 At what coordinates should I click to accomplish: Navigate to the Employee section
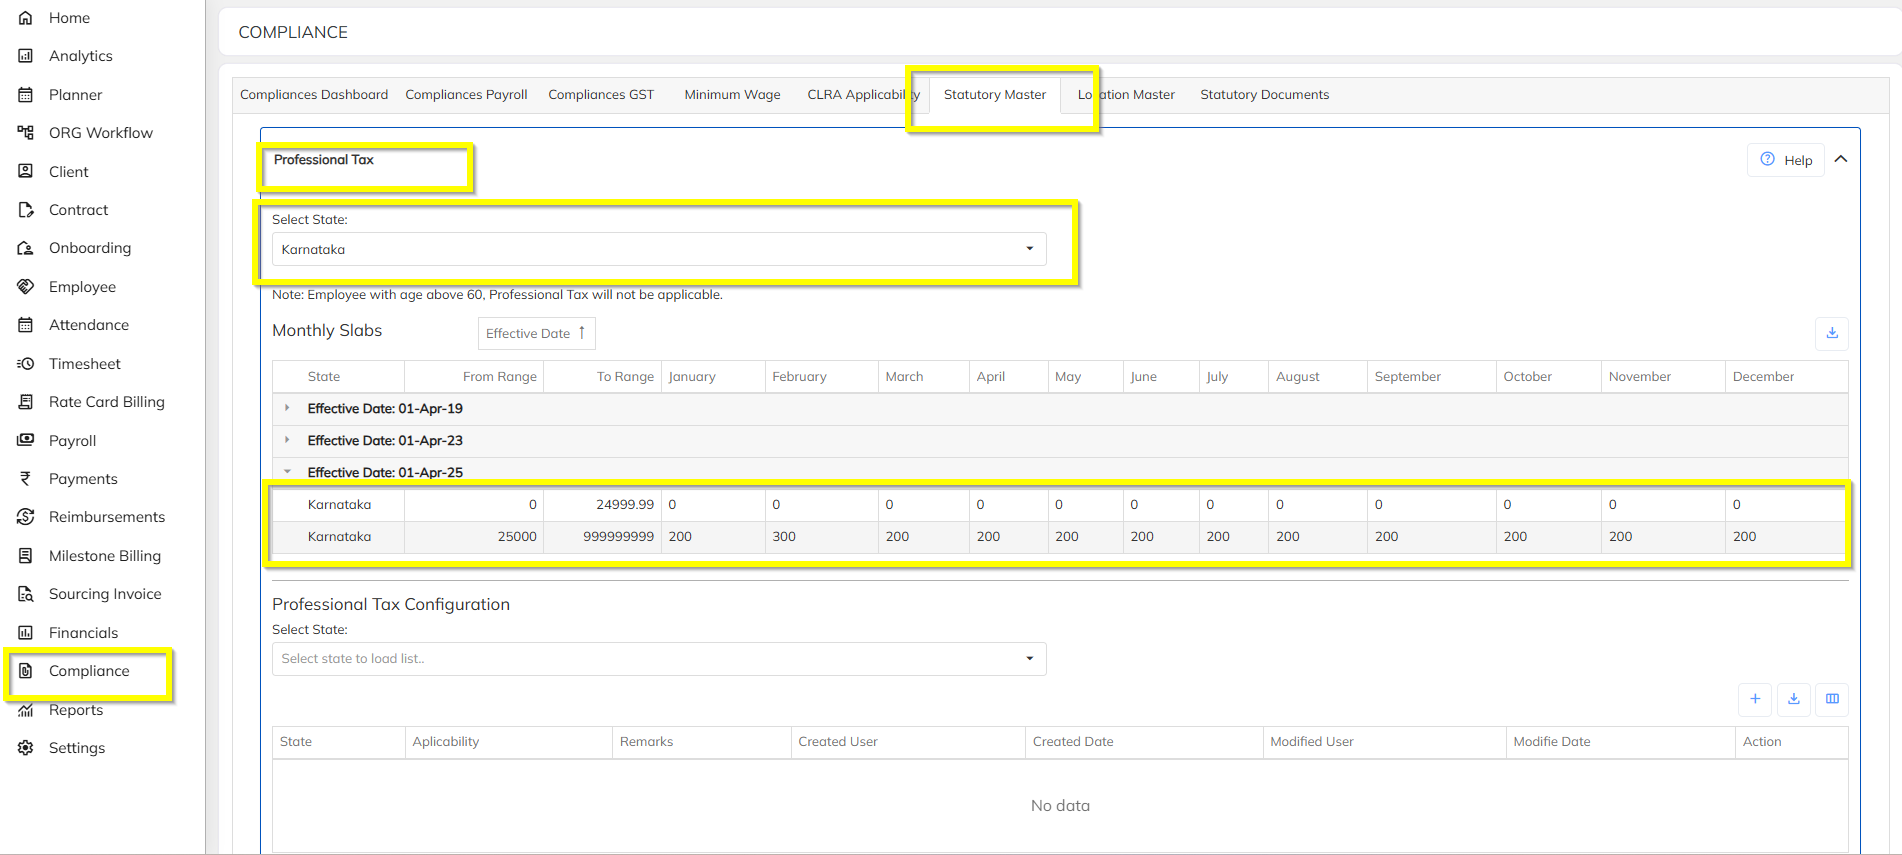[82, 287]
